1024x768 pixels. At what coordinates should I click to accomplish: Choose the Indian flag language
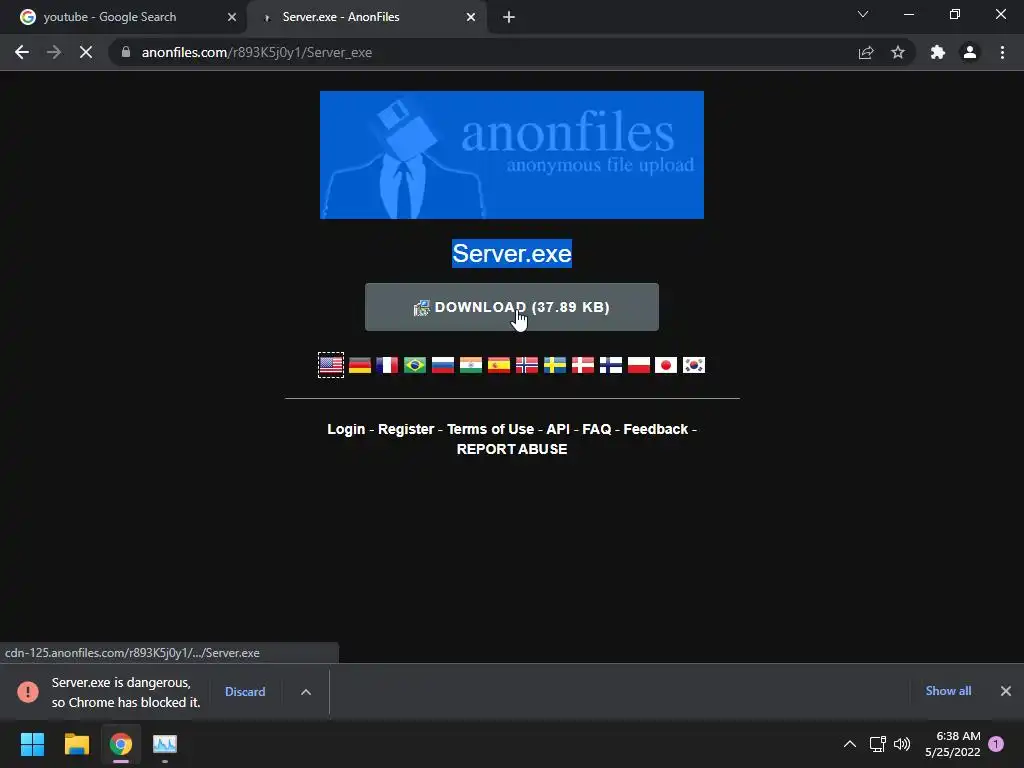[471, 365]
